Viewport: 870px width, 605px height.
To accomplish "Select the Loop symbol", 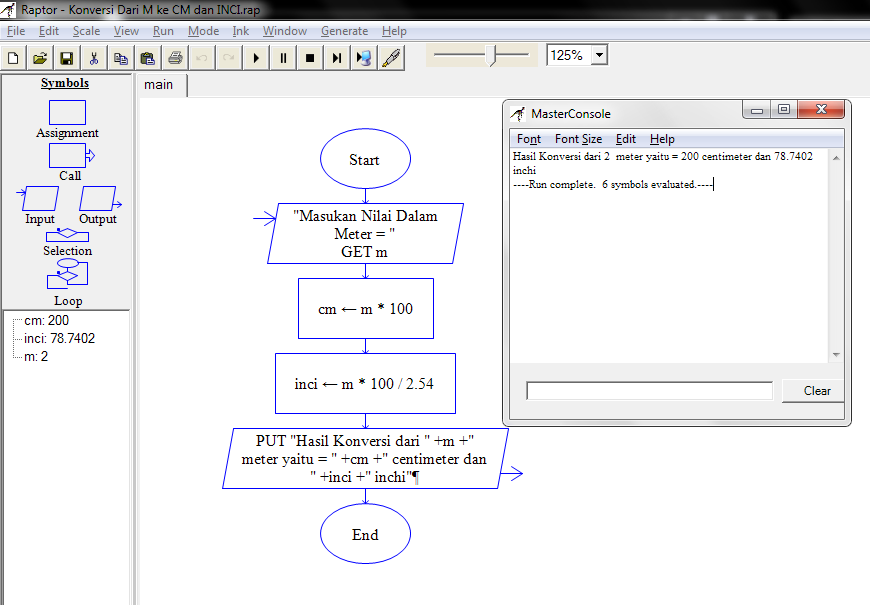I will 67,274.
